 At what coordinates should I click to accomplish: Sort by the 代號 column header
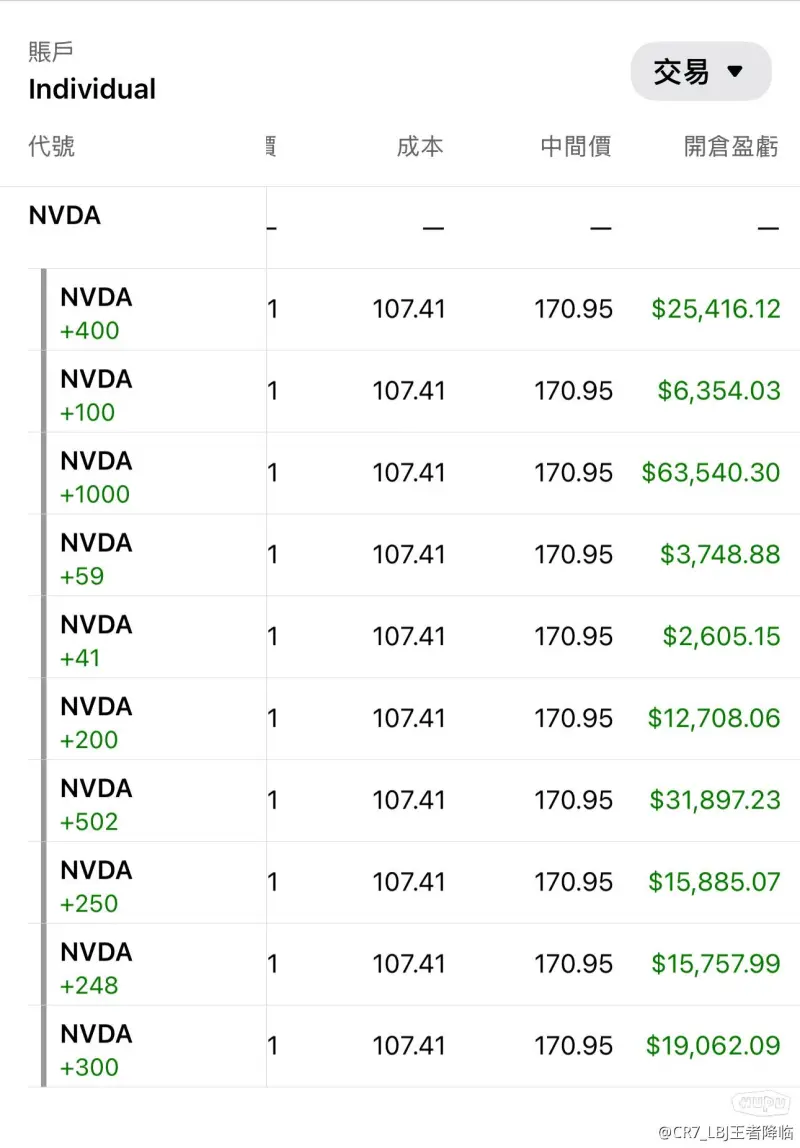(x=51, y=146)
